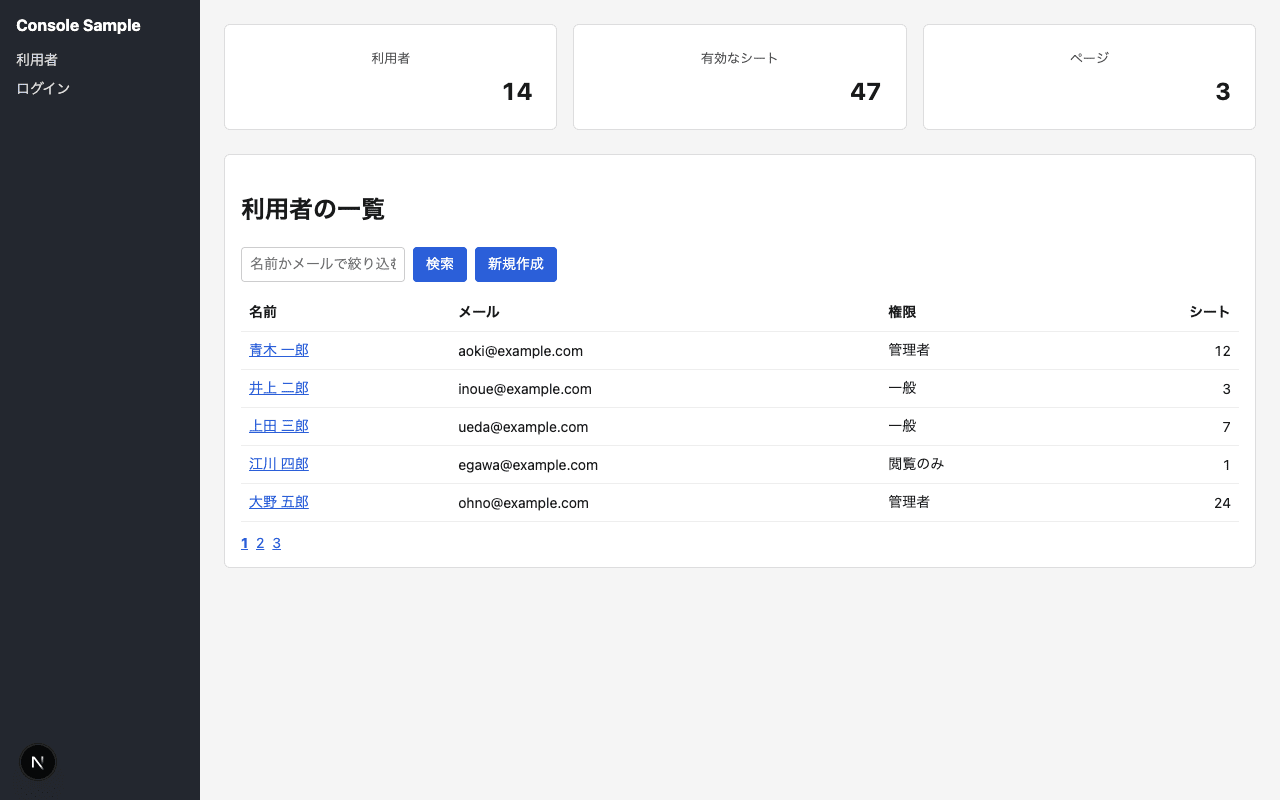Select email egawa@example.com
This screenshot has width=1280, height=800.
coord(528,465)
